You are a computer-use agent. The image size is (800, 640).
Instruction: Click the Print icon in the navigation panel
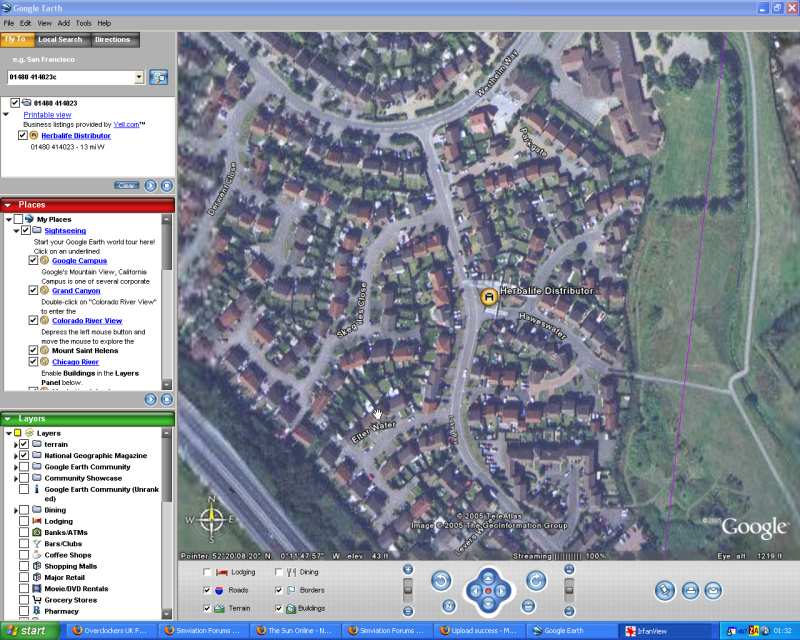click(x=690, y=590)
